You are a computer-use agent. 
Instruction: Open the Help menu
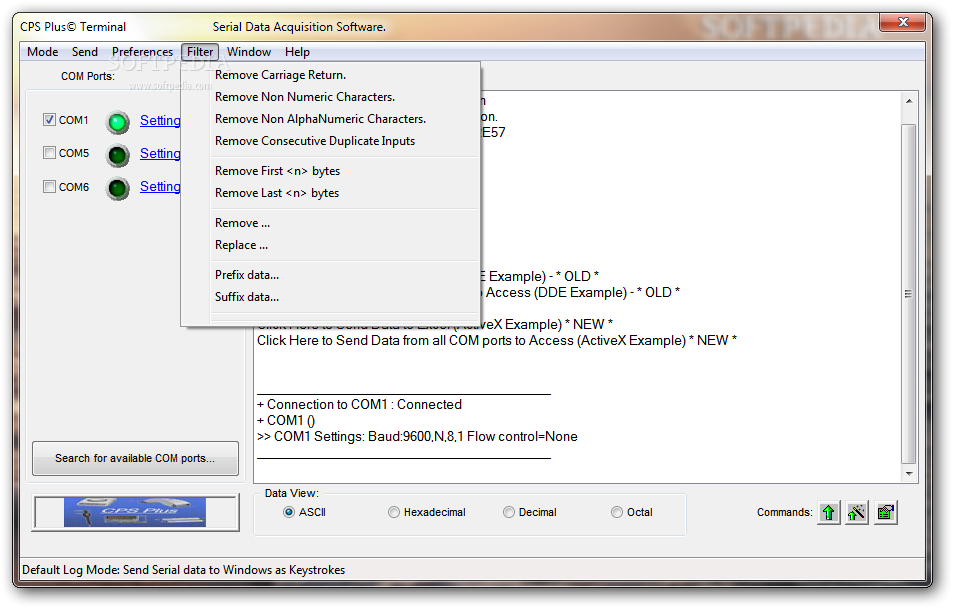[x=297, y=52]
